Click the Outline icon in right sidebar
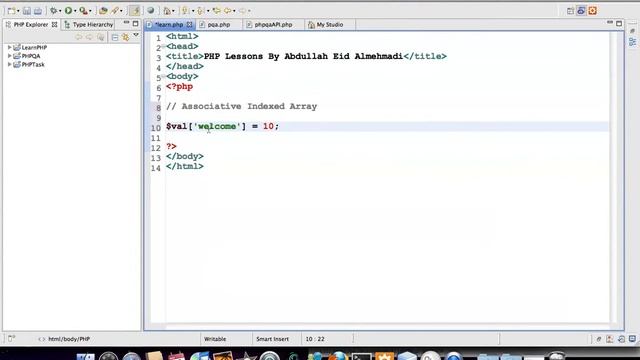Image resolution: width=640 pixels, height=360 pixels. point(633,42)
